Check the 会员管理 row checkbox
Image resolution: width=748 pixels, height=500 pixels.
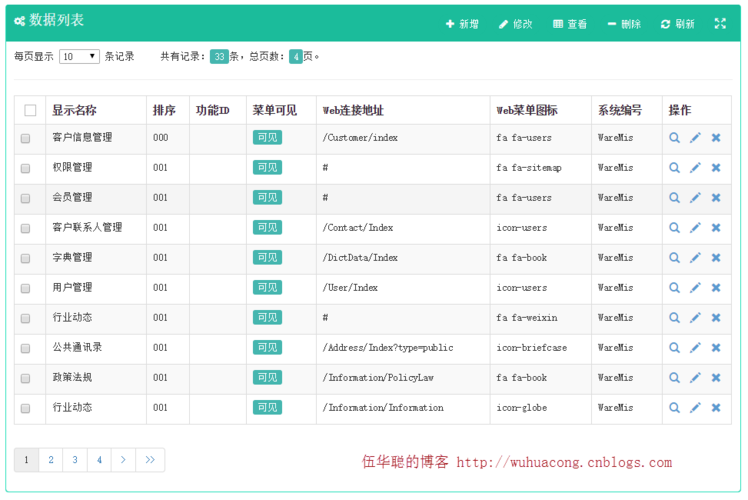[25, 198]
